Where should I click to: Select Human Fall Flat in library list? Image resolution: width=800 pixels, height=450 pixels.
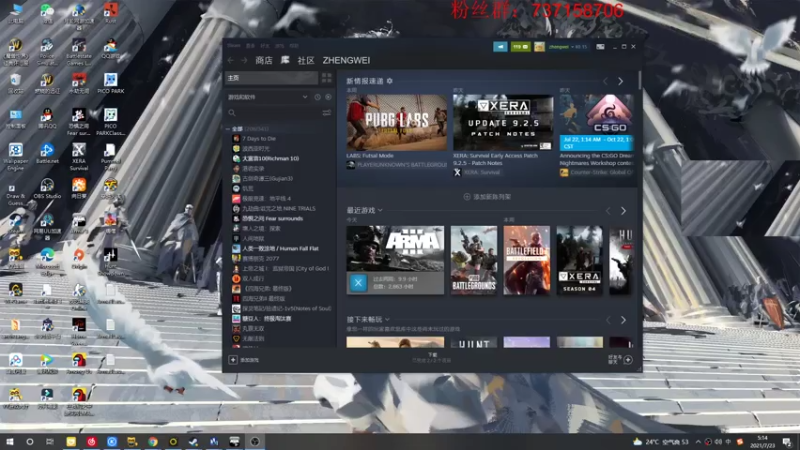tap(280, 248)
